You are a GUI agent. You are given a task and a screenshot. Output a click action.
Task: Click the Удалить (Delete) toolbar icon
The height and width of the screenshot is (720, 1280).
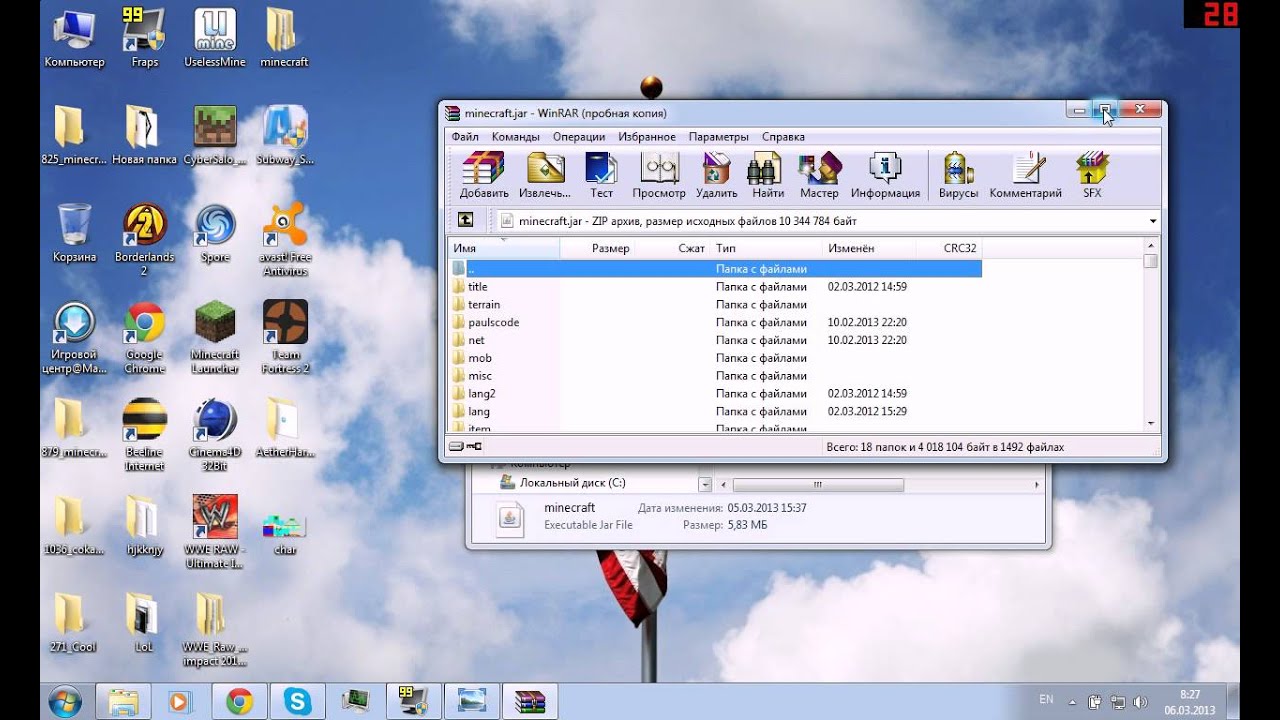(716, 175)
